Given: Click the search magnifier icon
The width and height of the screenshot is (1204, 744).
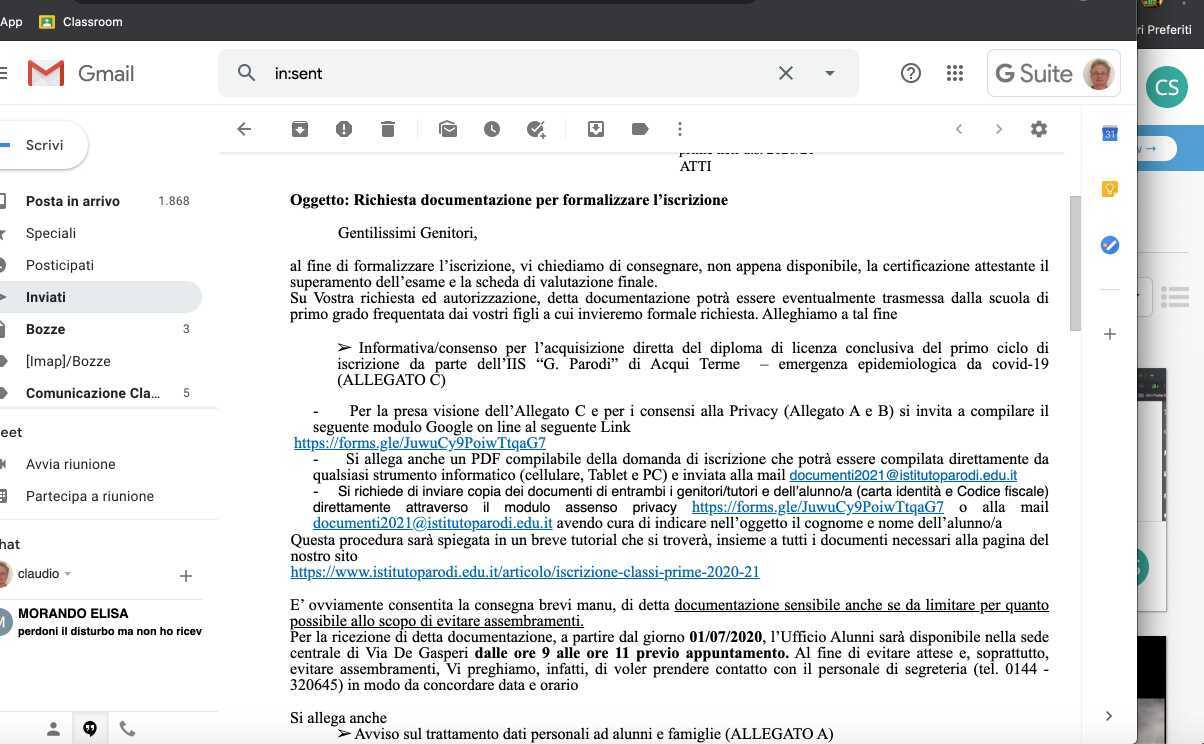Looking at the screenshot, I should (246, 73).
